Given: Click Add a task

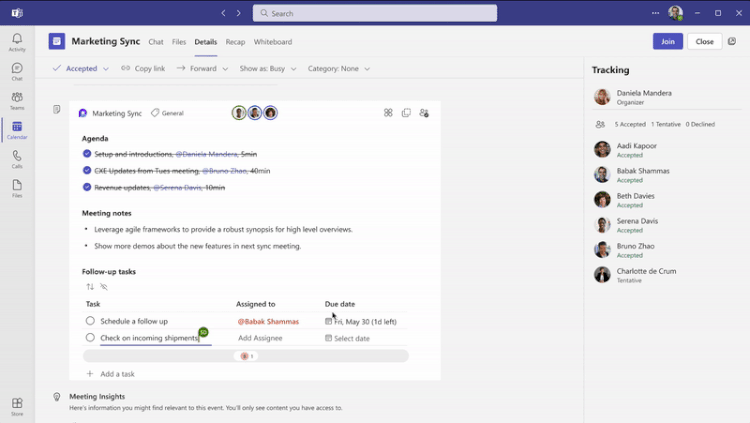Looking at the screenshot, I should [x=110, y=374].
